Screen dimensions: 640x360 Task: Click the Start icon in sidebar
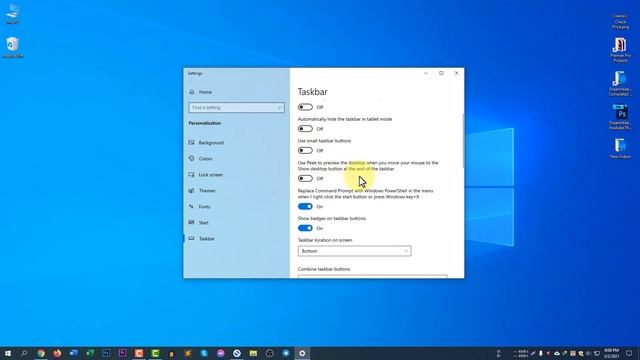coord(191,222)
